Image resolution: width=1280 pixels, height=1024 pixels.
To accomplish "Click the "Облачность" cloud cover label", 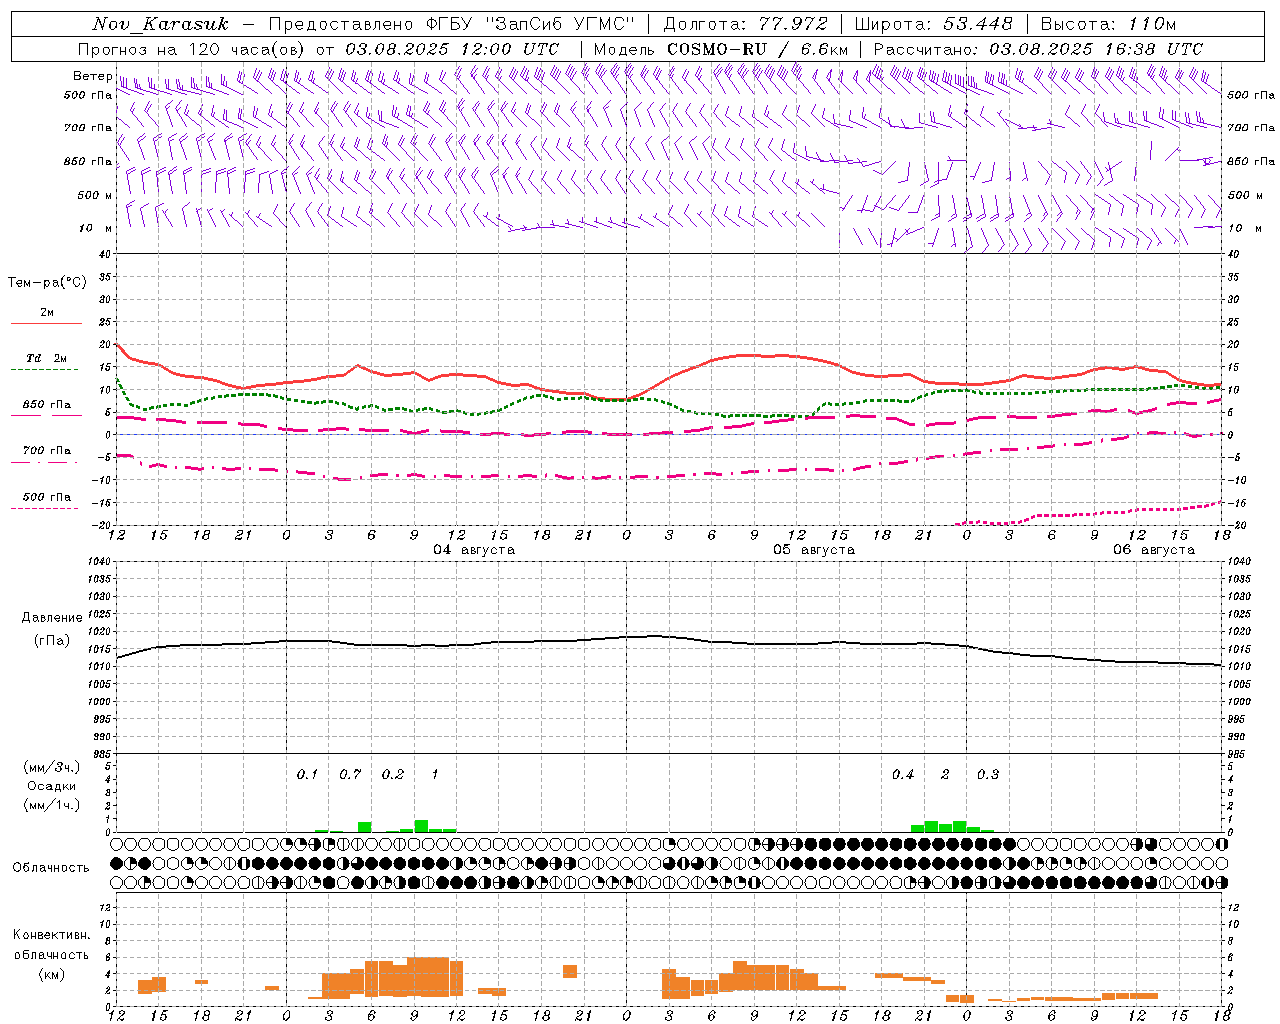I will pyautogui.click(x=51, y=867).
